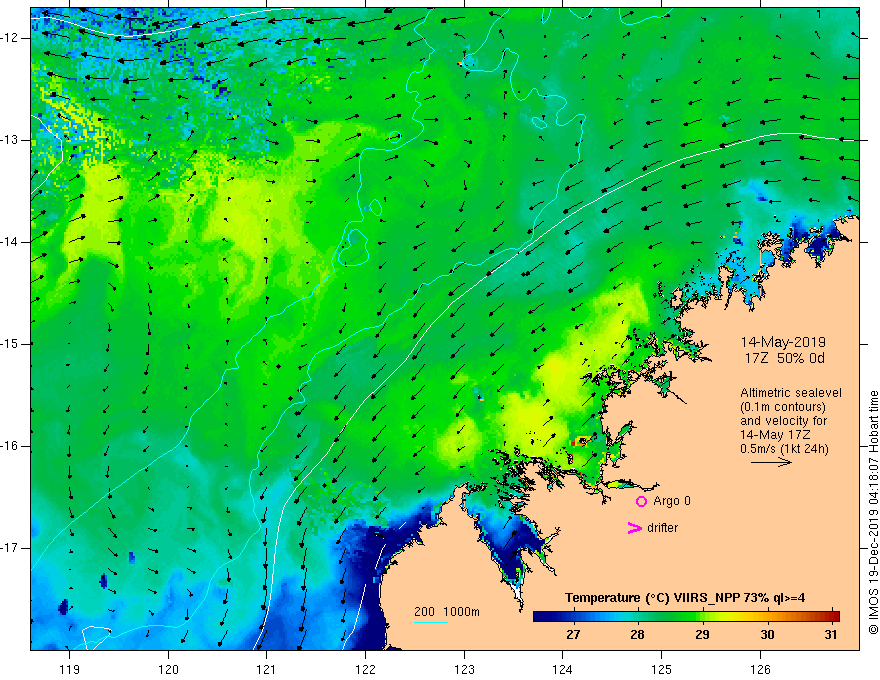Click the 0.5m/s velocity scale arrow
The height and width of the screenshot is (680, 880).
(x=771, y=462)
